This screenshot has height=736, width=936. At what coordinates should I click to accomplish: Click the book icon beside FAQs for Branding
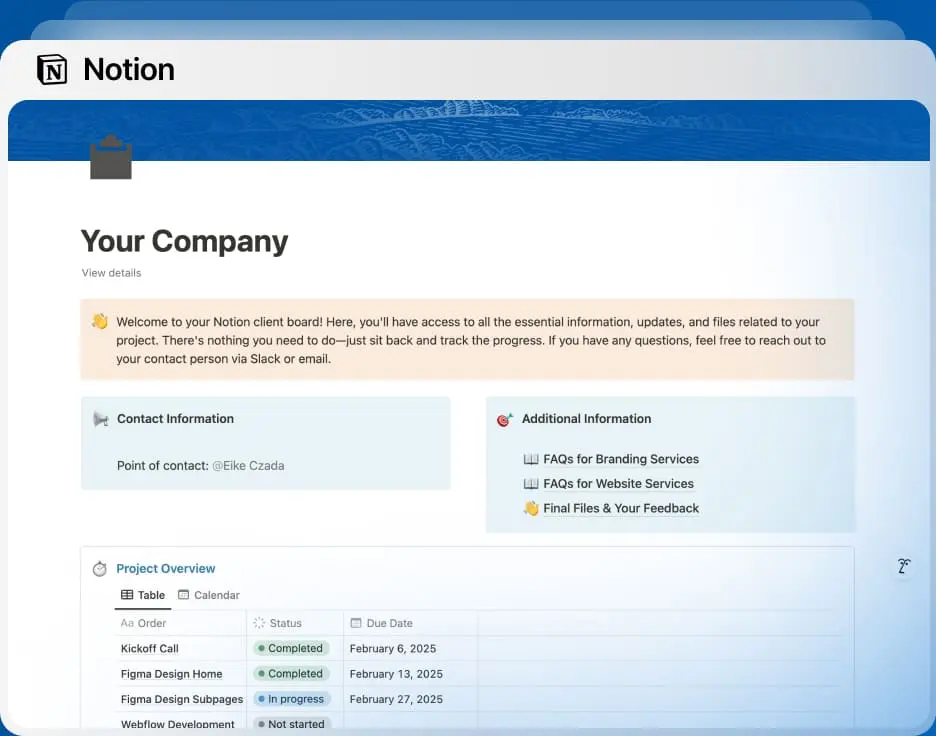(x=531, y=459)
